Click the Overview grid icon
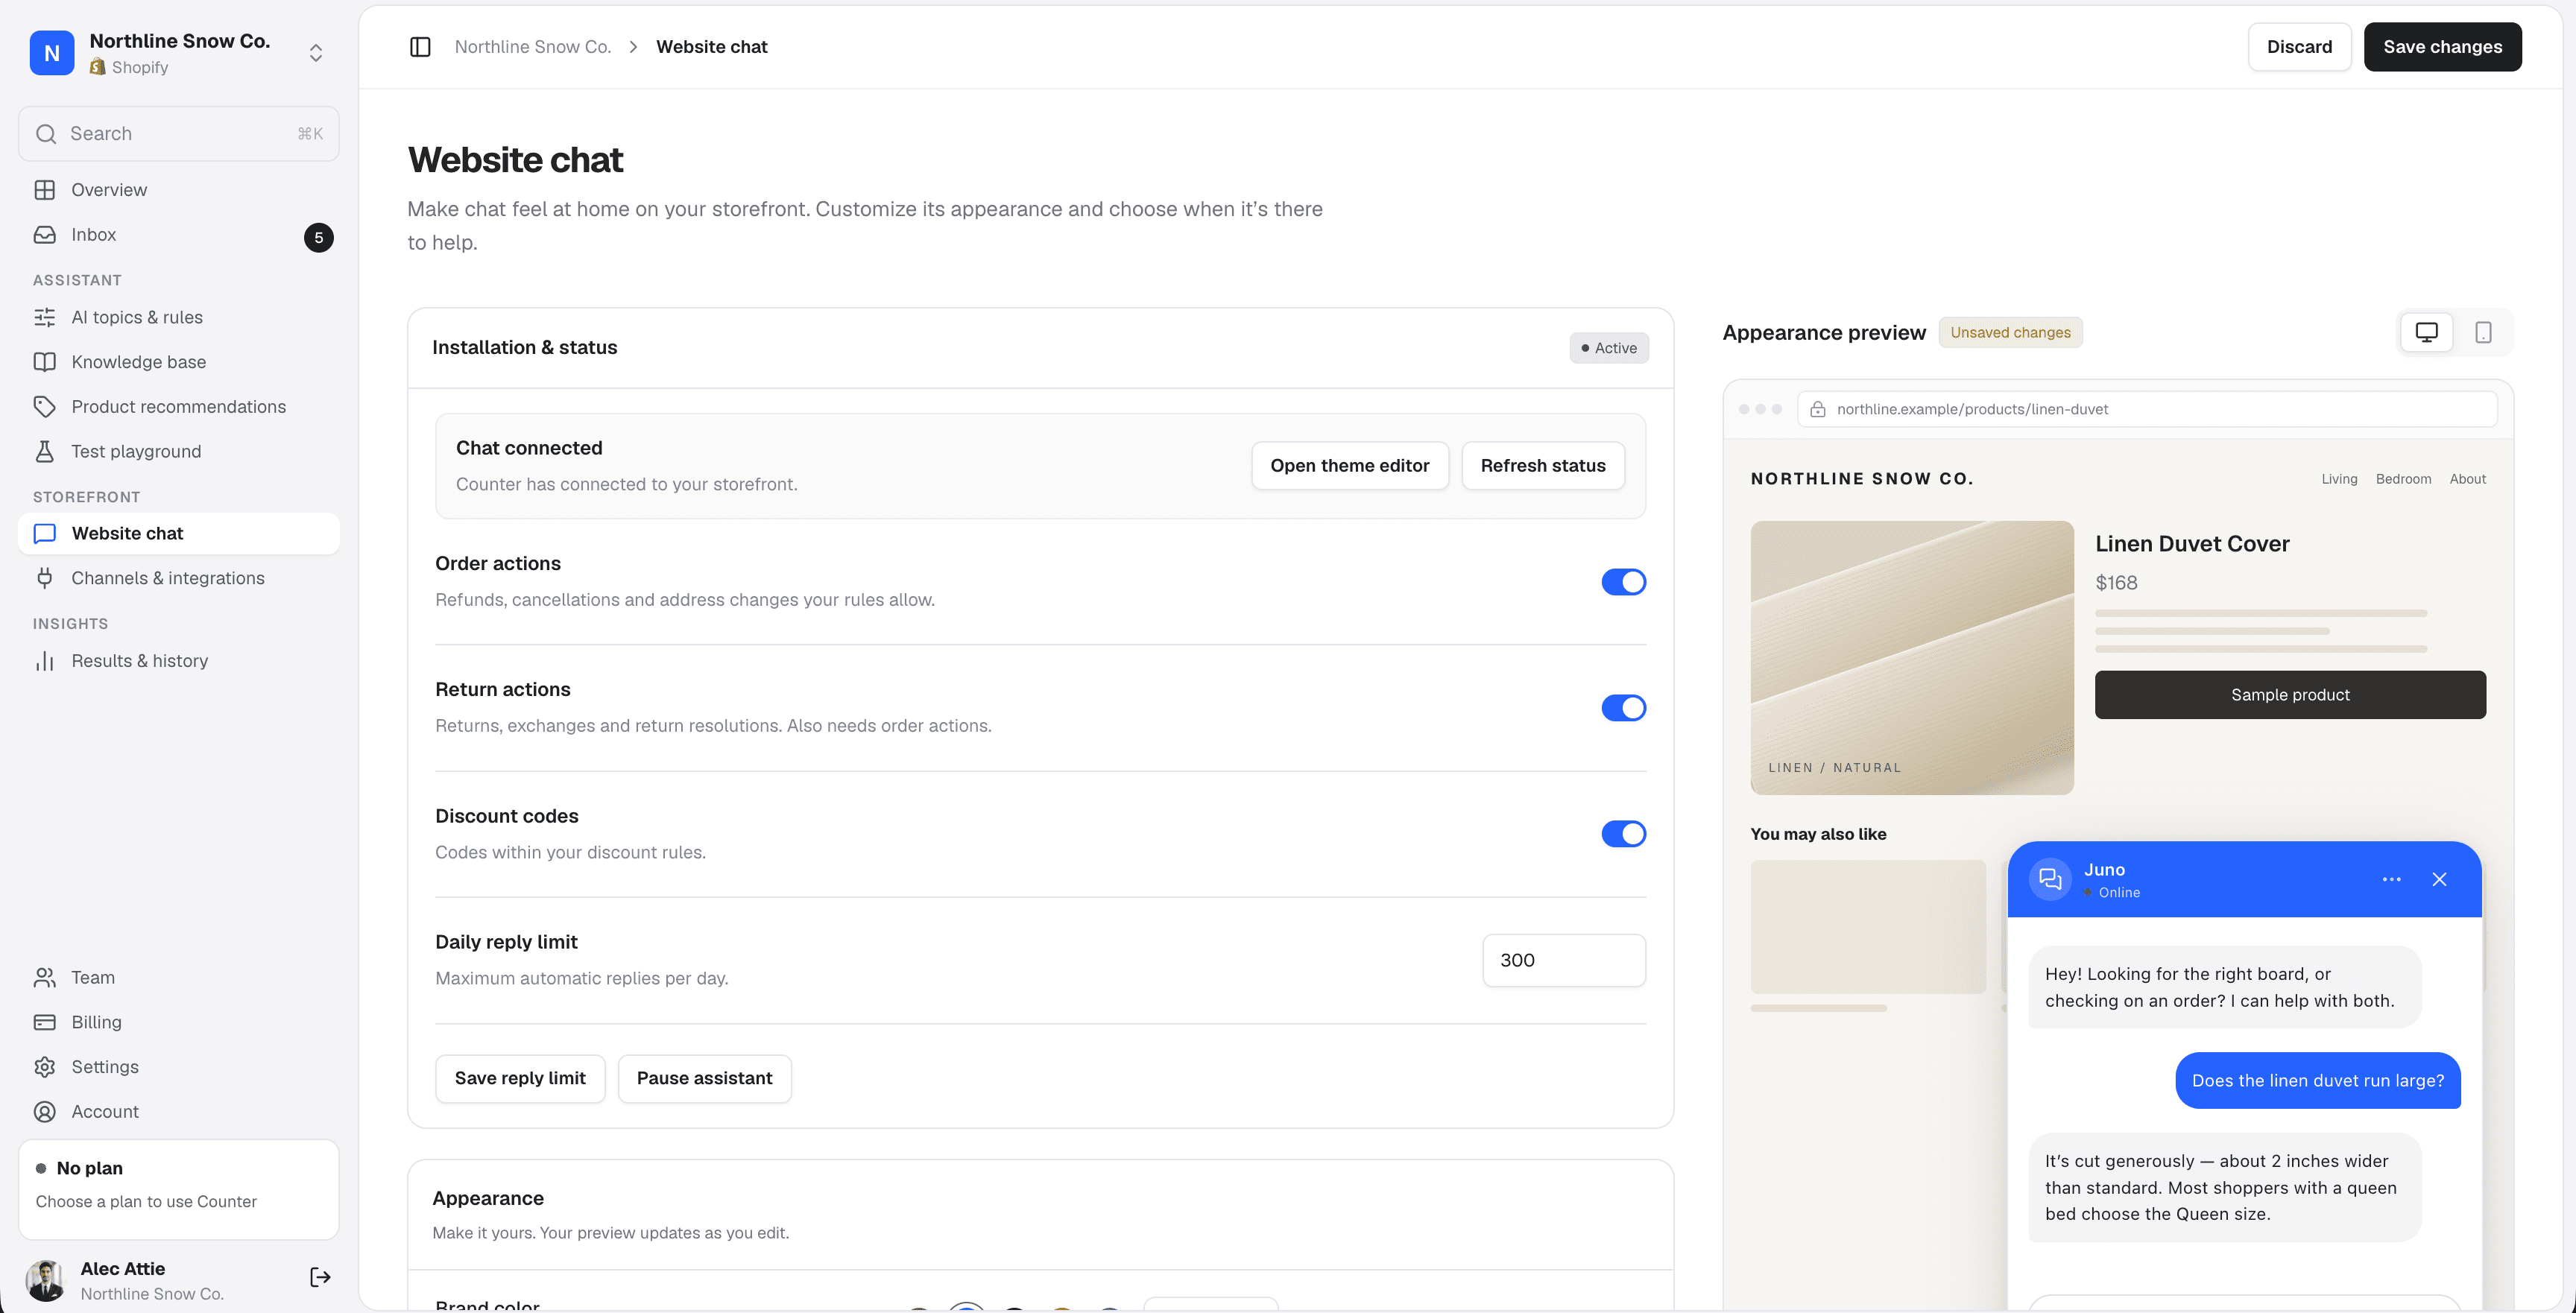 (x=45, y=190)
